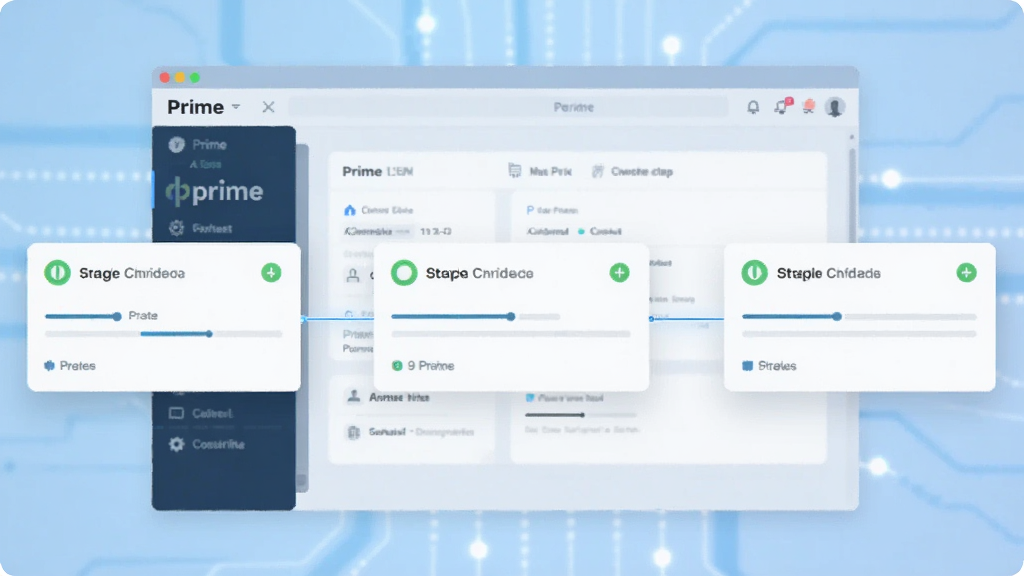
Task: Adjust the slider on Stape Cnridece card
Action: point(475,317)
